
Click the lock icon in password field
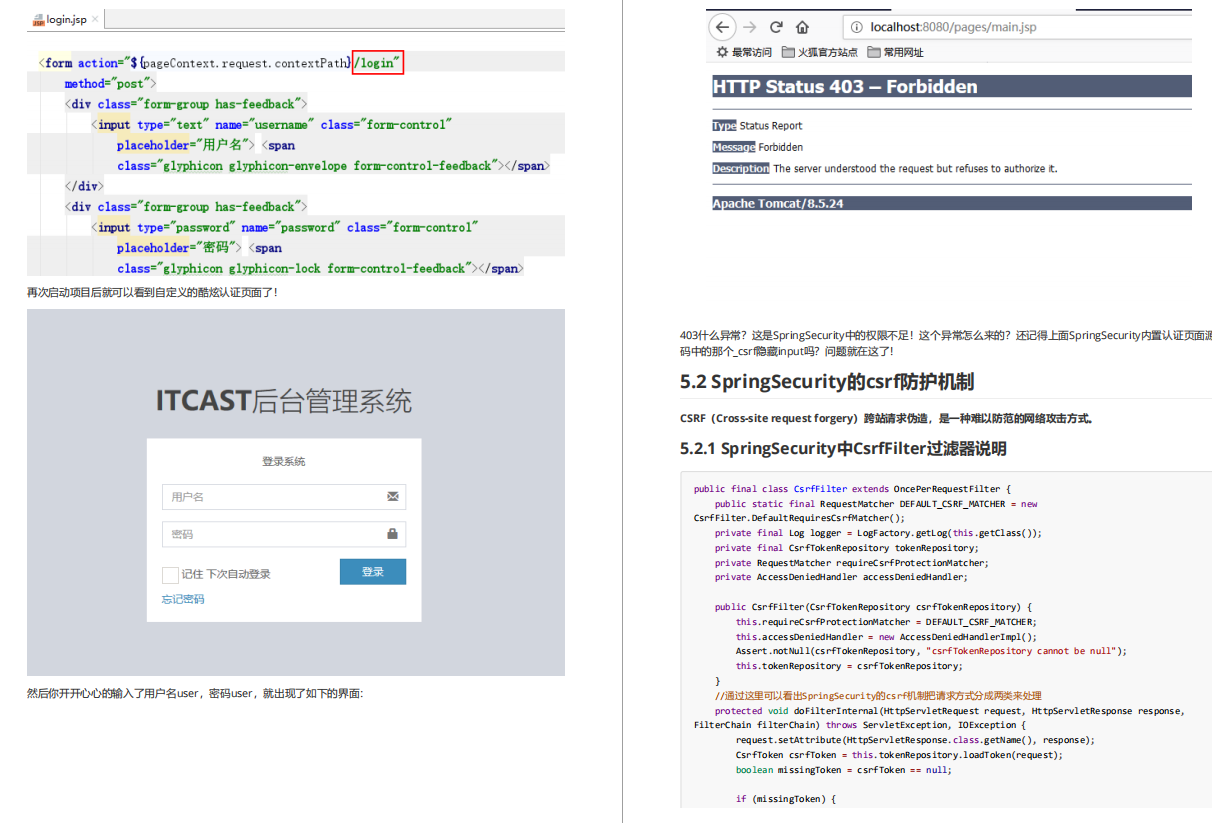tap(392, 534)
